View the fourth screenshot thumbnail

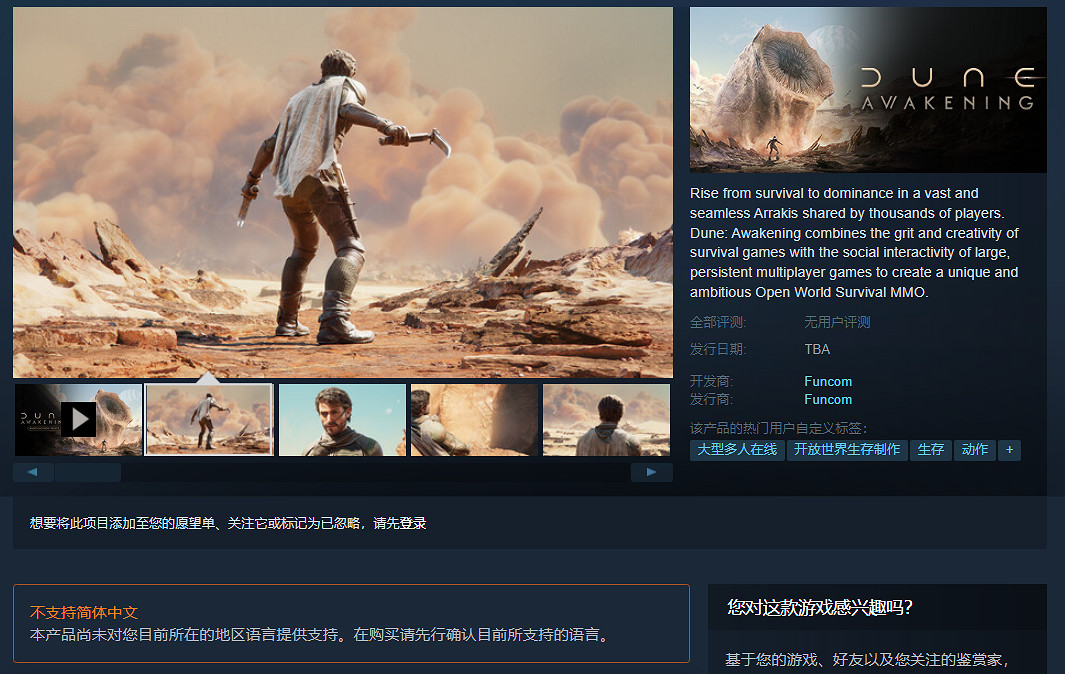coord(474,419)
